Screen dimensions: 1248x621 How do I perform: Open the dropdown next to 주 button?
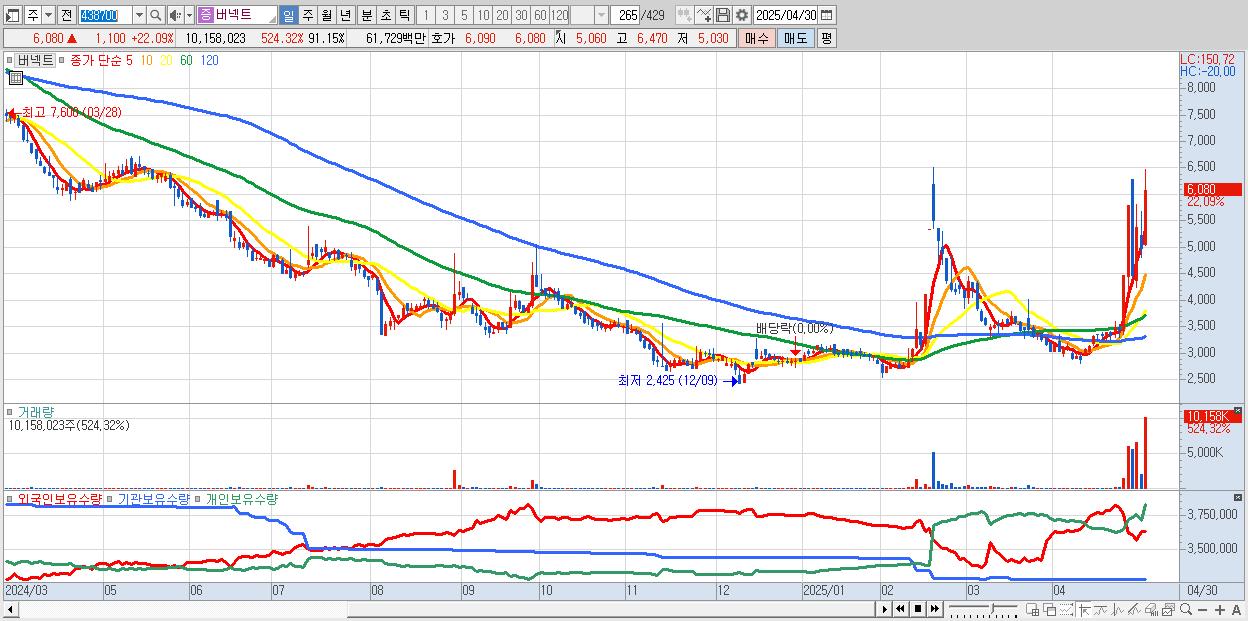(49, 15)
